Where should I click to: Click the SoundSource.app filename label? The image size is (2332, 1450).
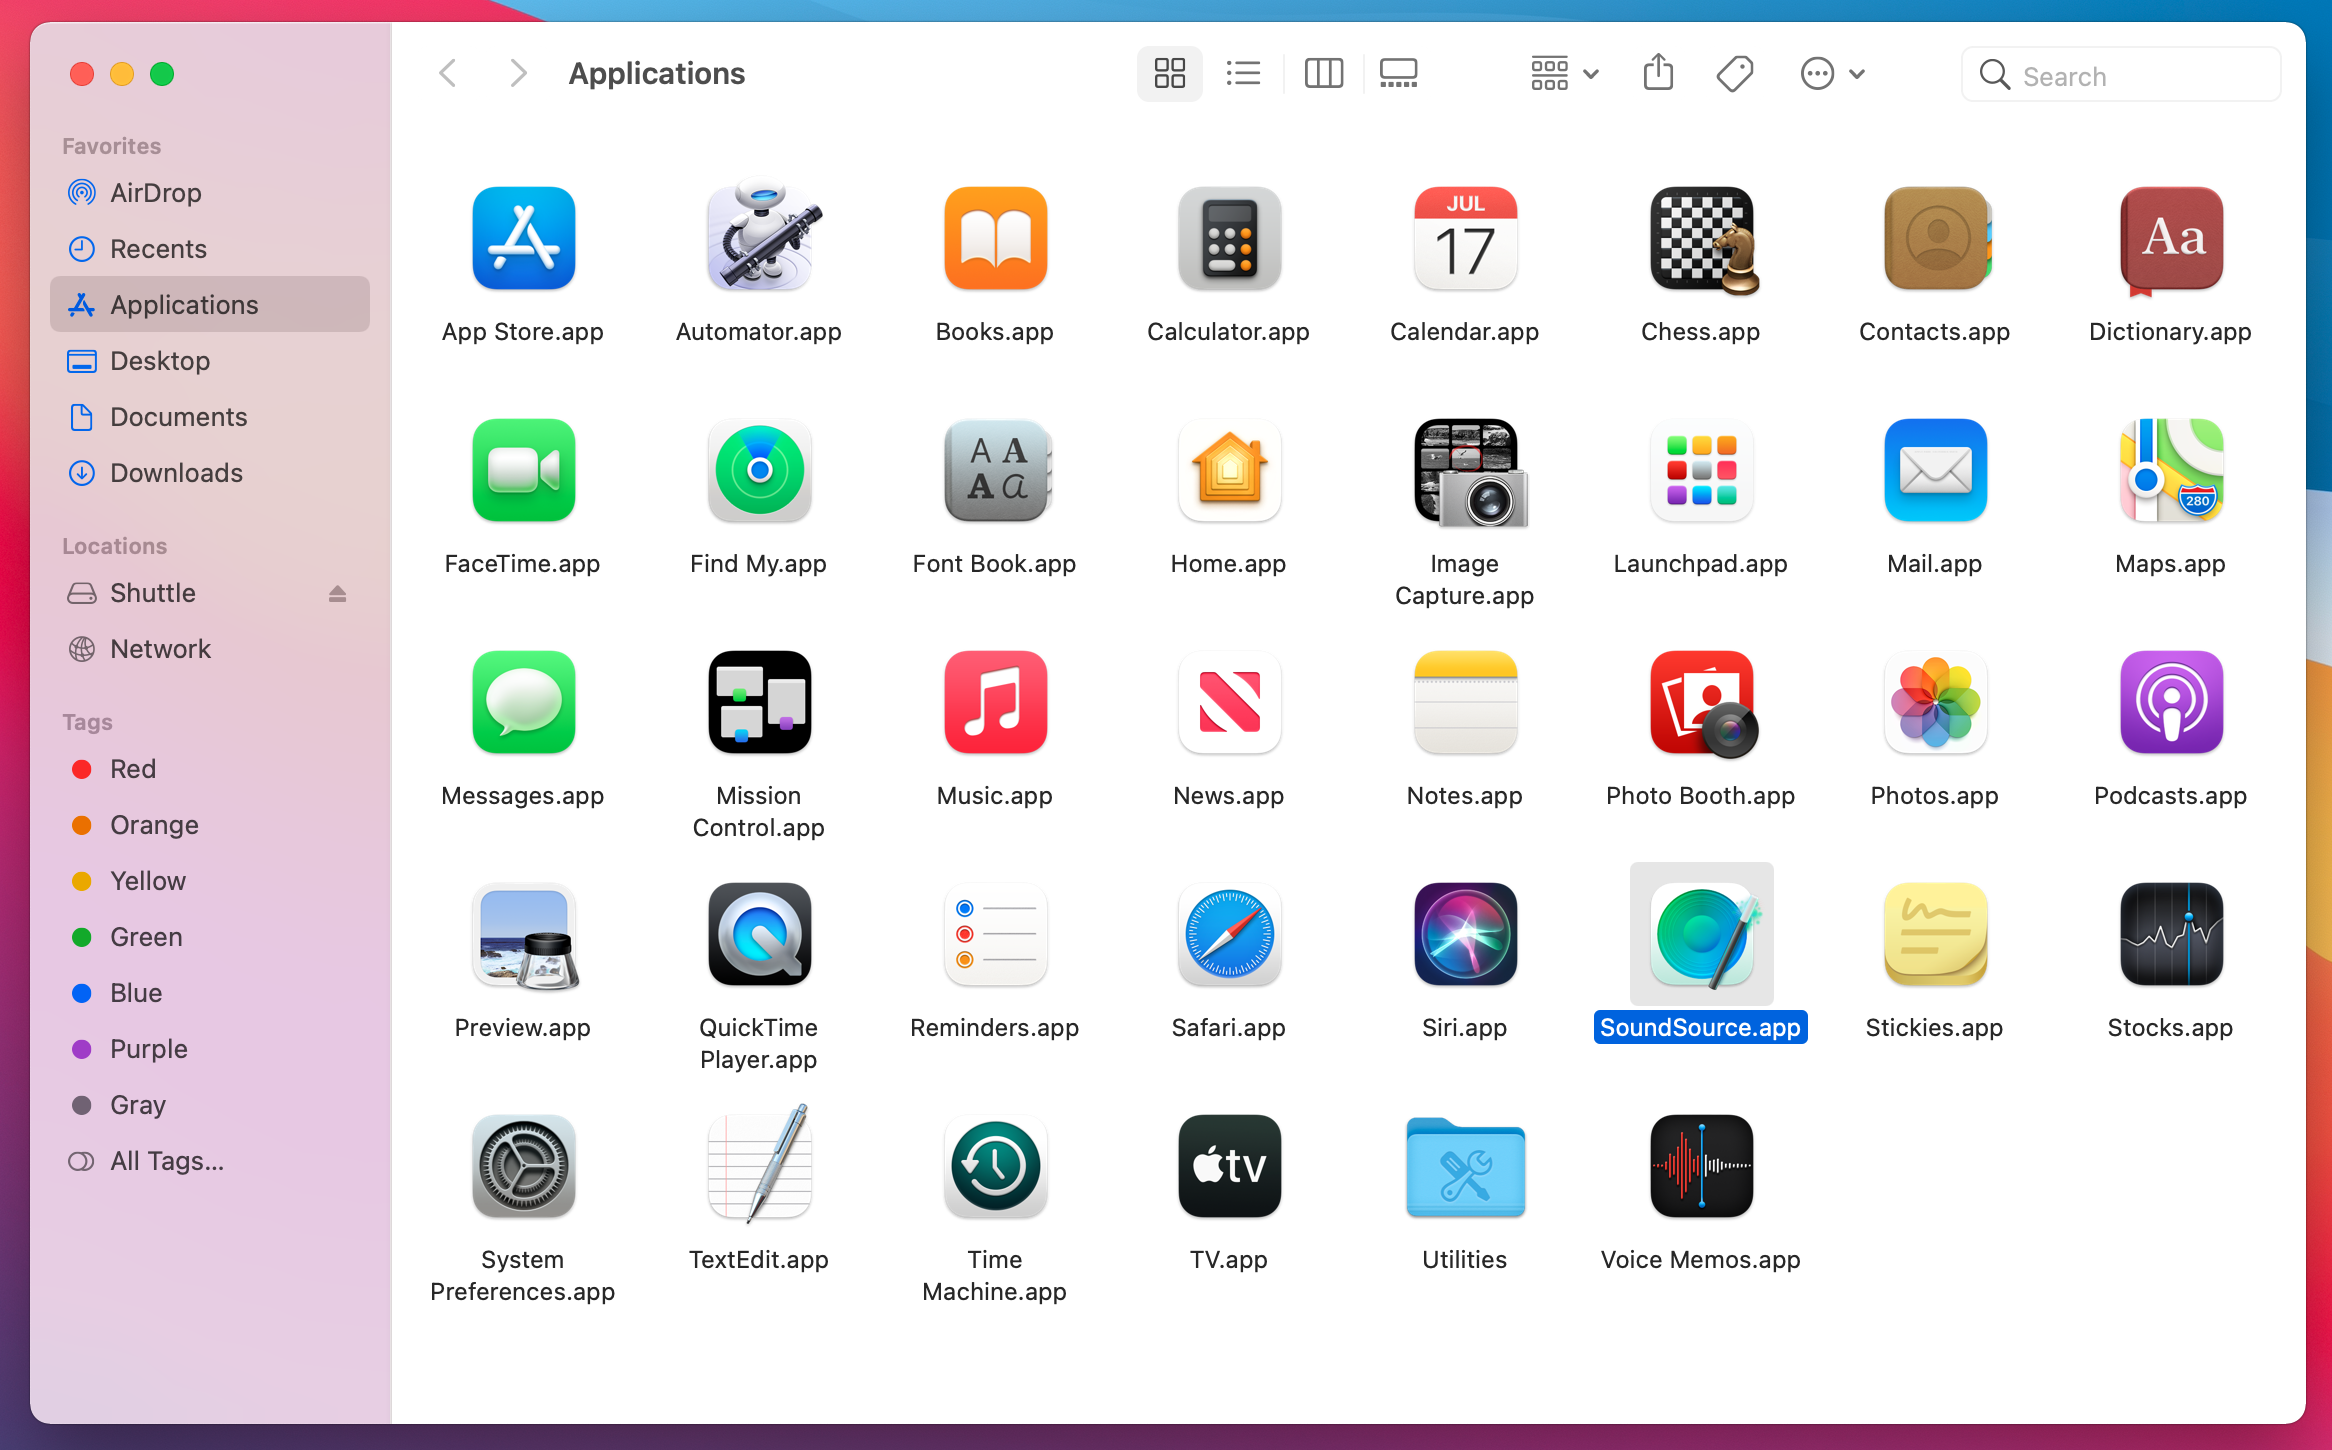(1700, 1027)
